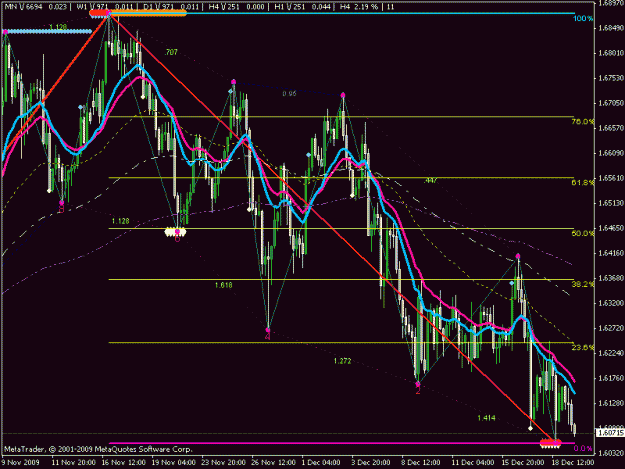The height and width of the screenshot is (469, 625).
Task: Select the 61.8% retracement label
Action: tap(582, 182)
